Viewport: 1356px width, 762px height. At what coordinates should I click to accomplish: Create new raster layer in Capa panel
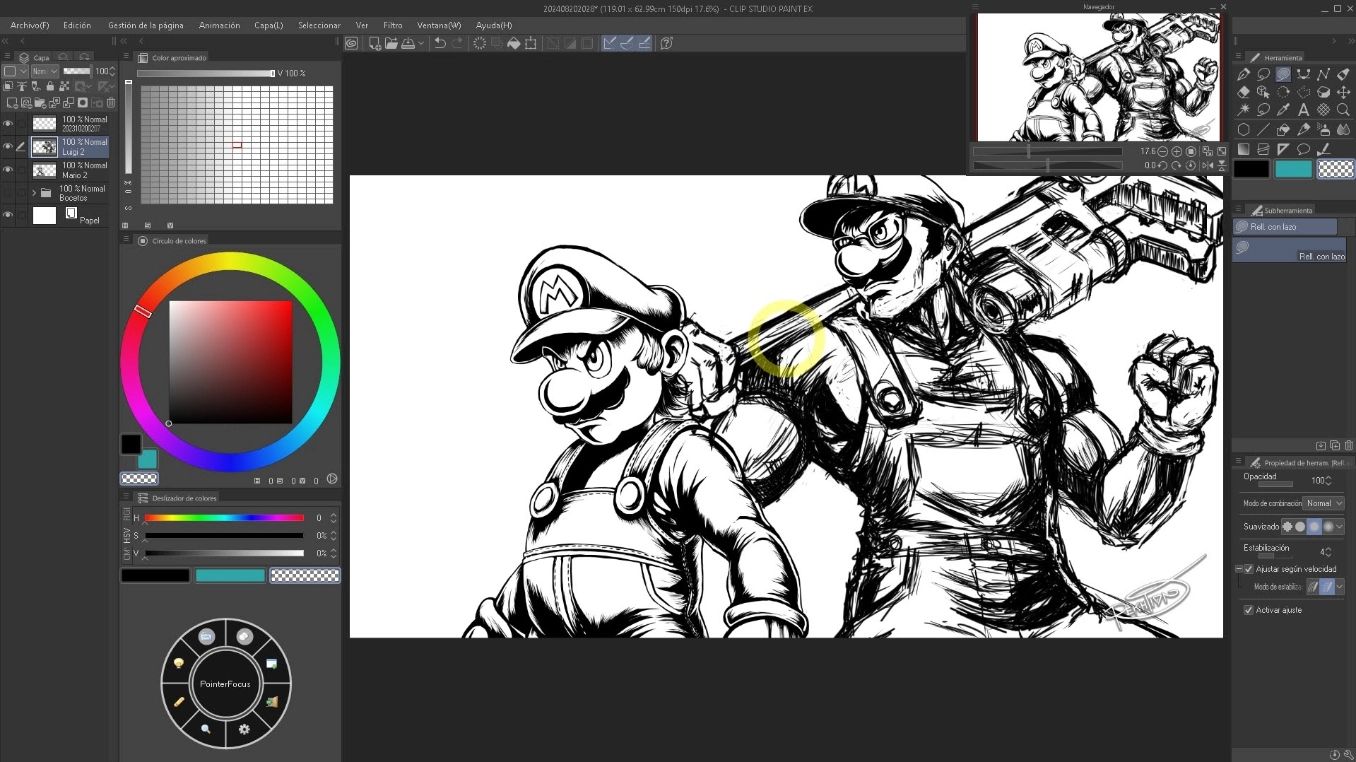11,102
